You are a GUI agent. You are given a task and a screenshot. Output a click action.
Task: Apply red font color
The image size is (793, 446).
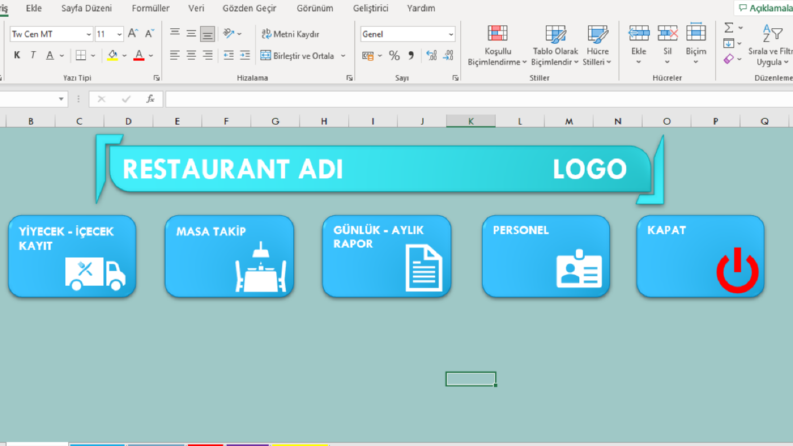click(139, 55)
